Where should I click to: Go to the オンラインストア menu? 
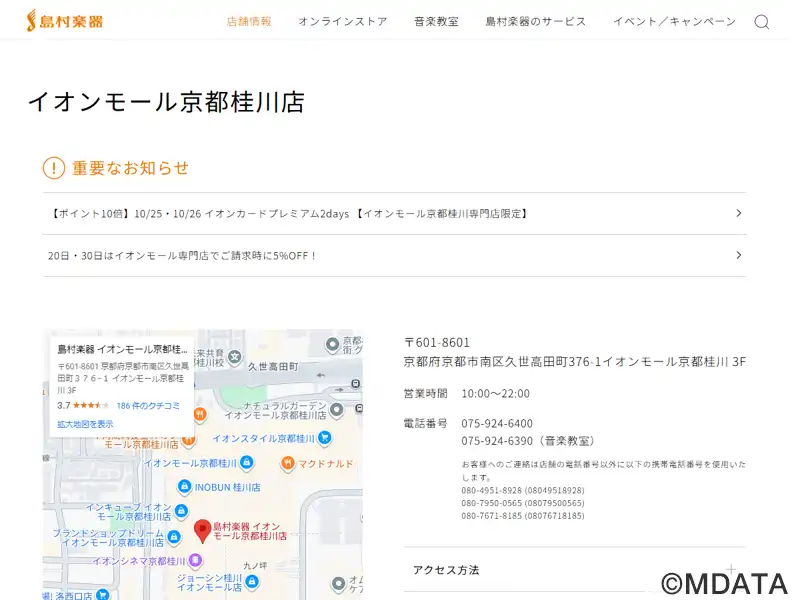coord(342,21)
